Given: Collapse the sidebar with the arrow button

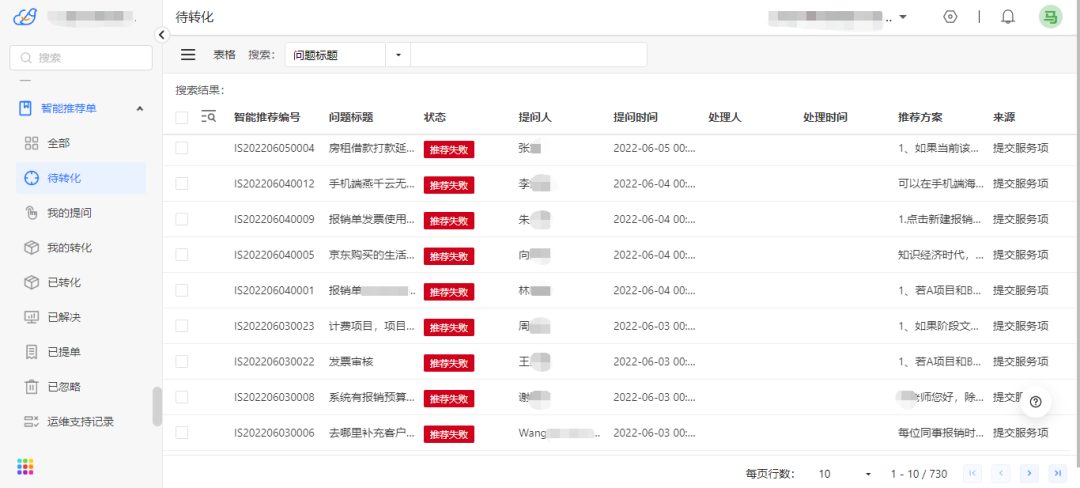Looking at the screenshot, I should pos(161,34).
